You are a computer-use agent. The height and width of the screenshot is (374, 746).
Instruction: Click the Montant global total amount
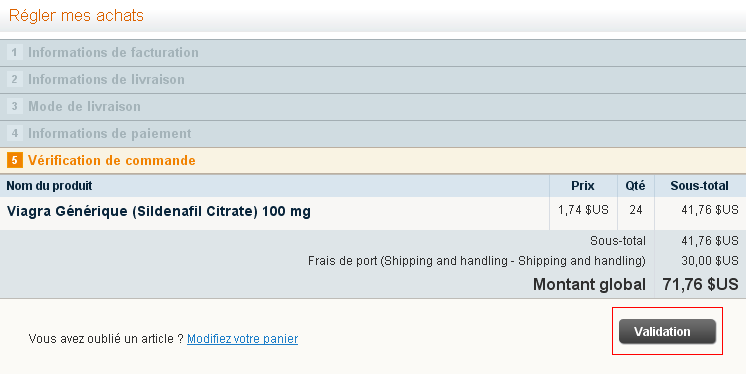click(x=700, y=285)
